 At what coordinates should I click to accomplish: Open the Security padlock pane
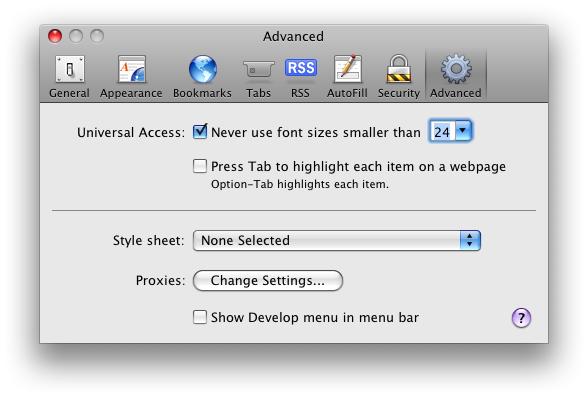399,76
